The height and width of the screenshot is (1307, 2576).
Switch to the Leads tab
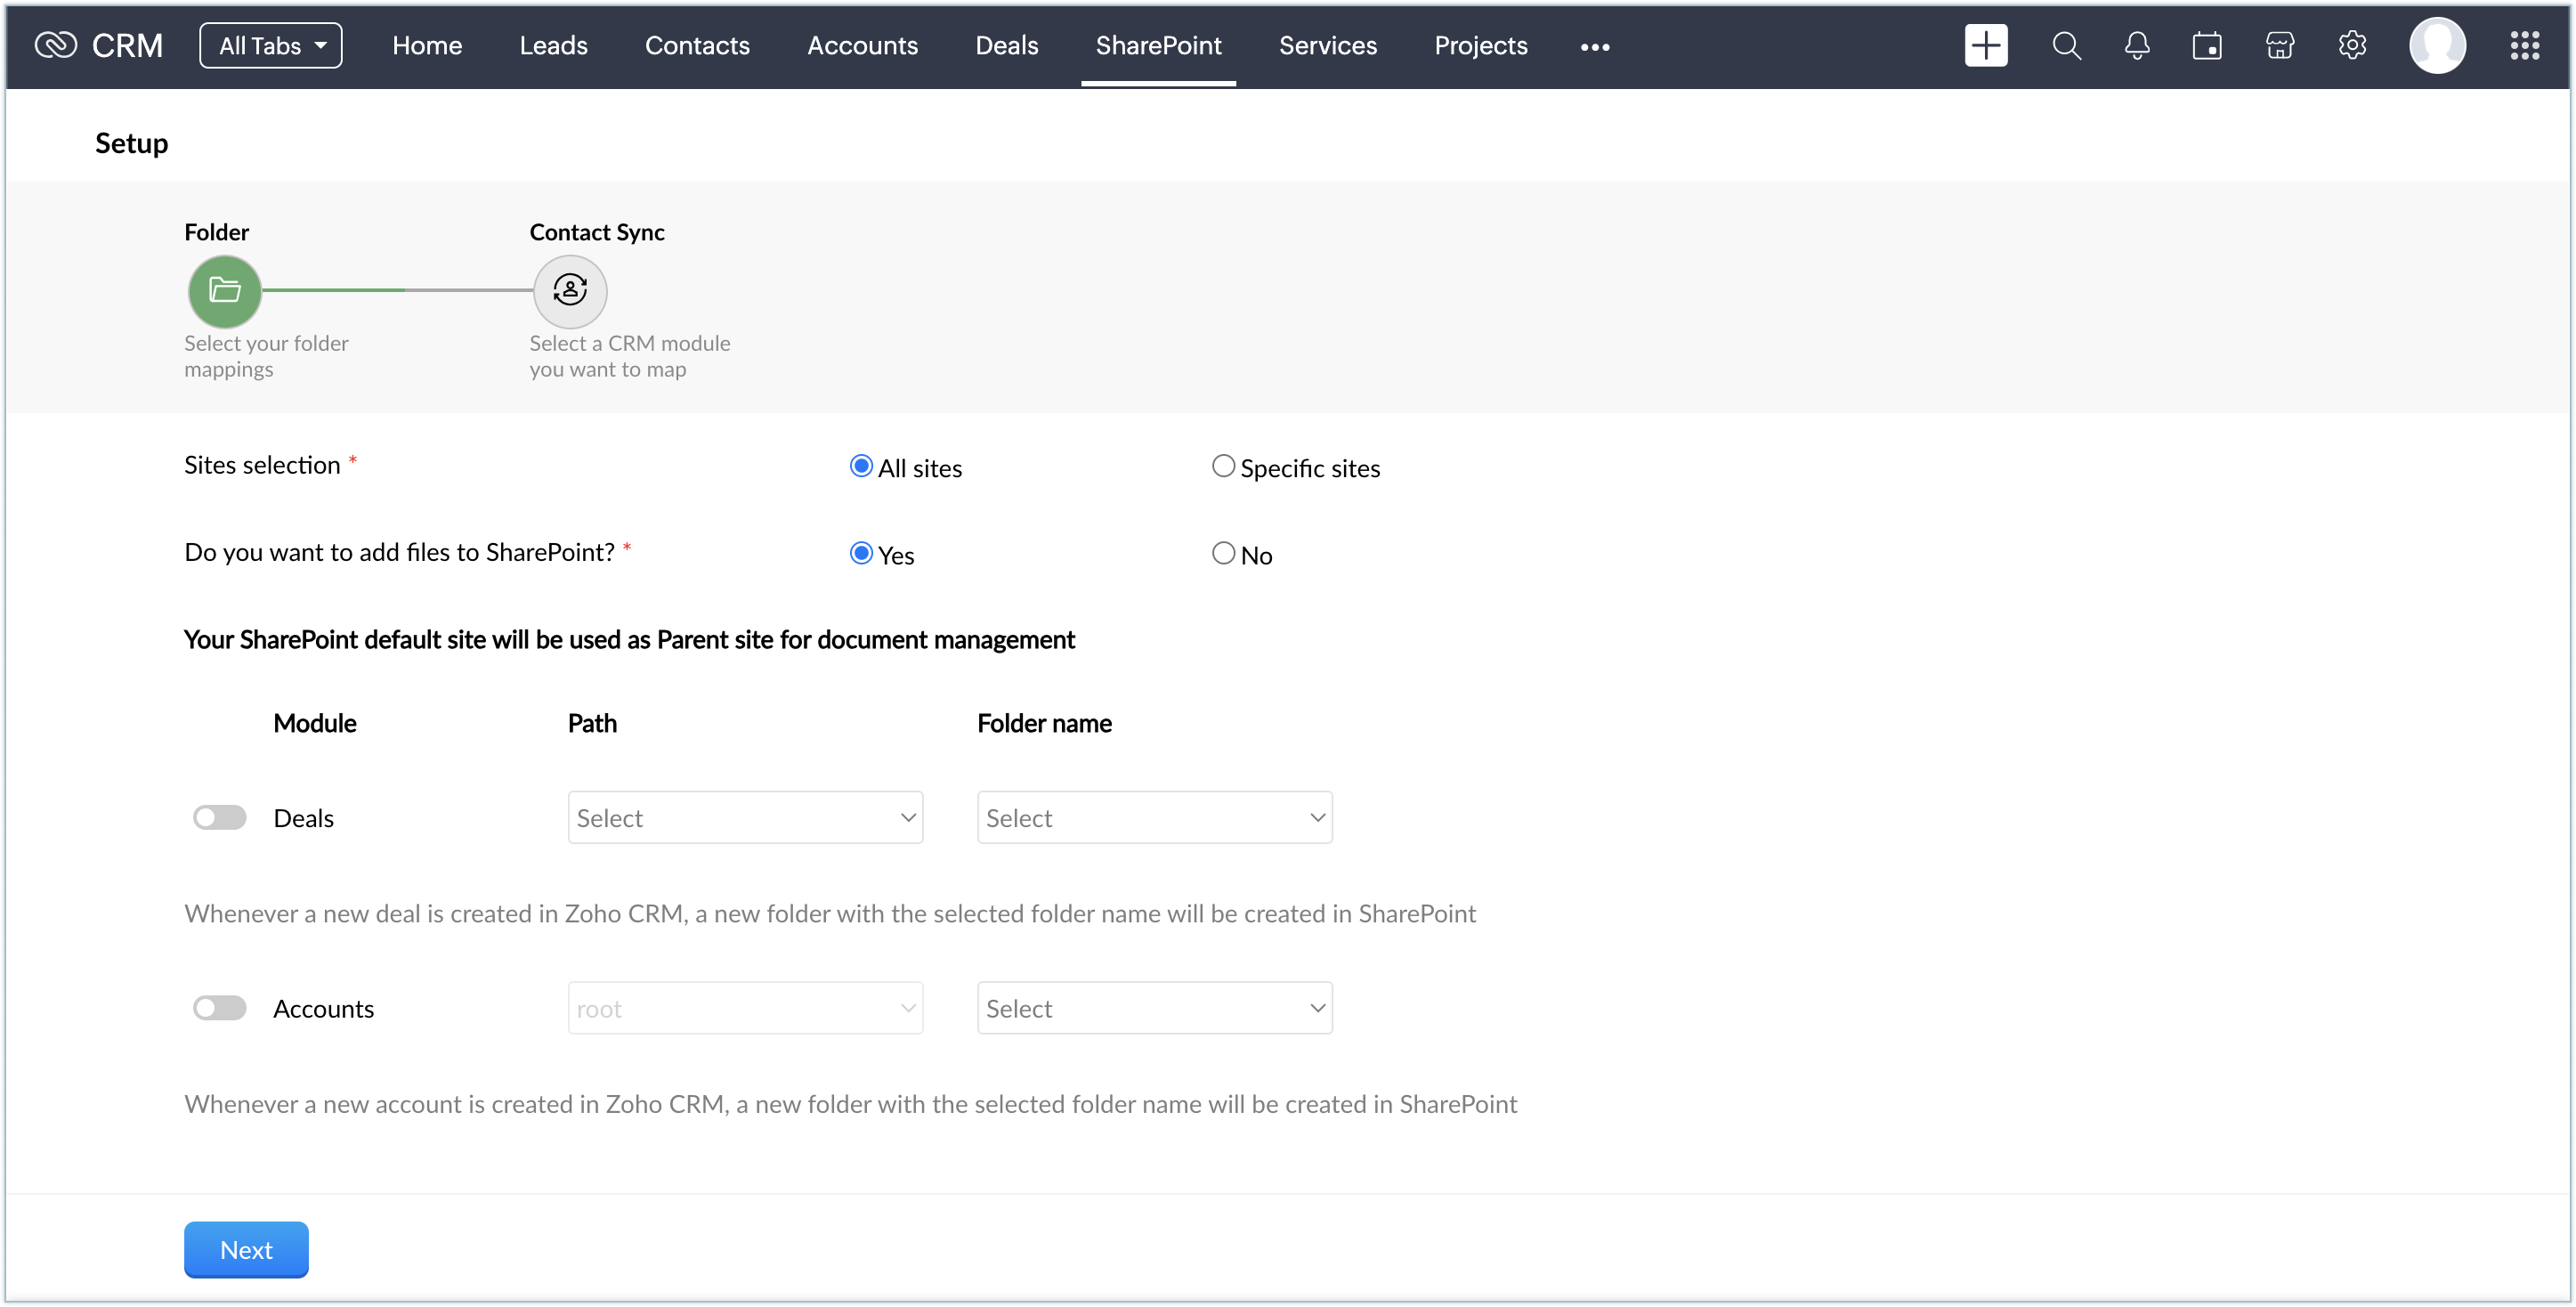pos(553,46)
